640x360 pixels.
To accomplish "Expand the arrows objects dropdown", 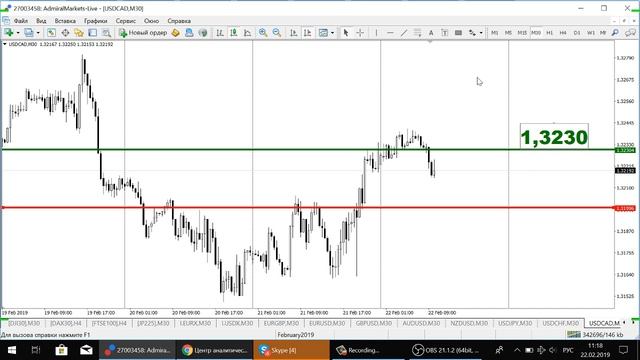I will click(x=481, y=33).
